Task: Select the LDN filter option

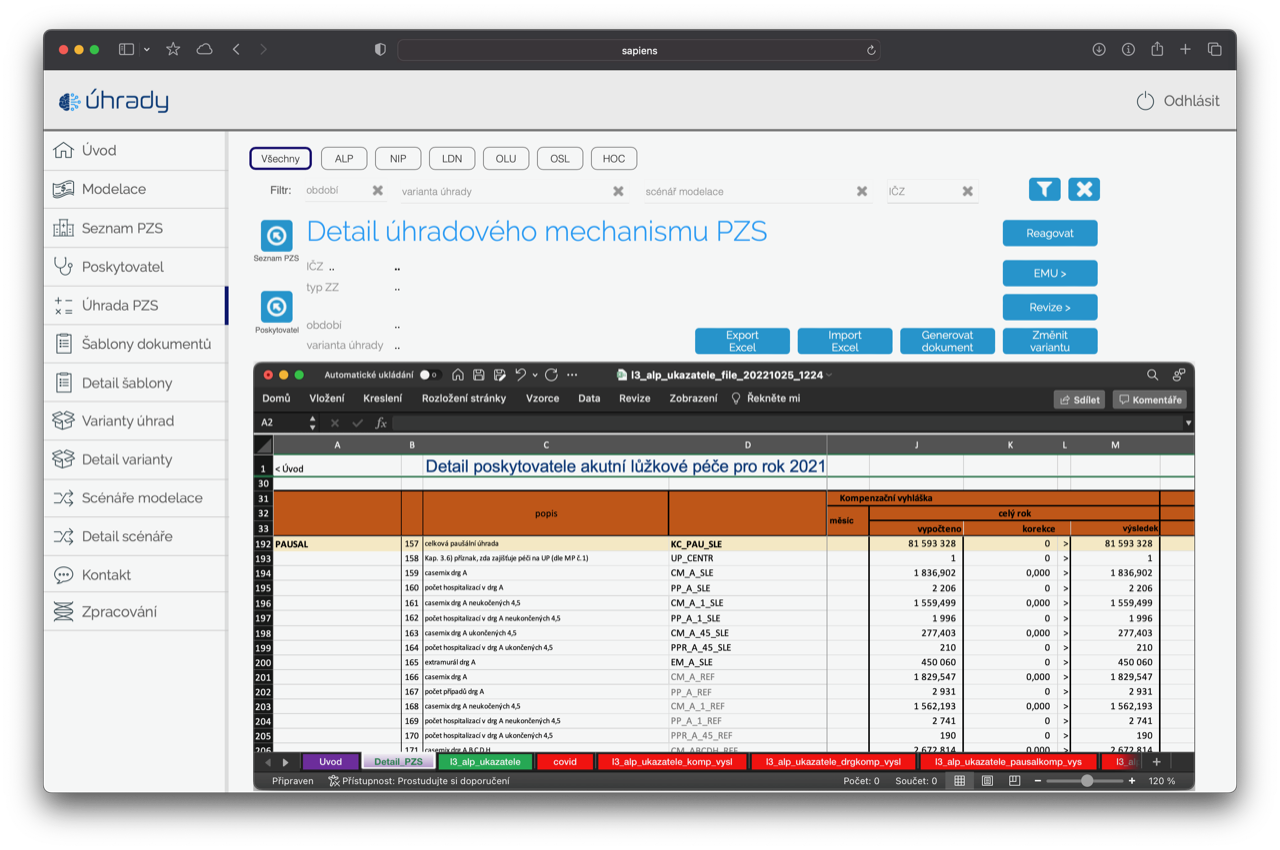Action: tap(452, 159)
